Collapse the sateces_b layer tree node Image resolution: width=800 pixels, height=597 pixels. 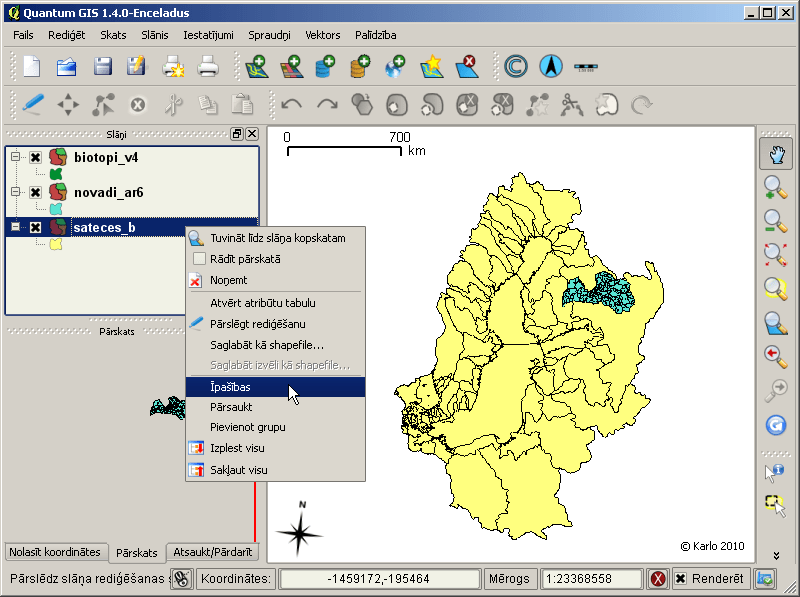(x=16, y=226)
